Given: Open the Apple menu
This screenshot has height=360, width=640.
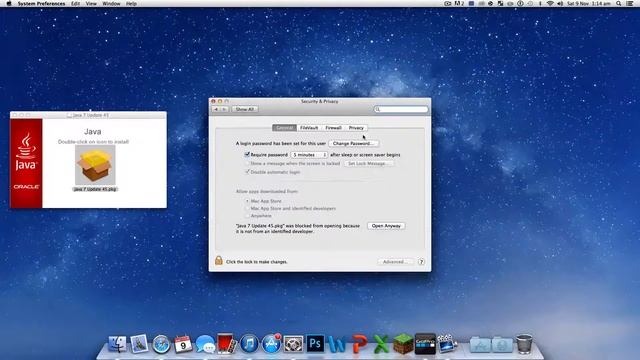Looking at the screenshot, I should pyautogui.click(x=9, y=3).
